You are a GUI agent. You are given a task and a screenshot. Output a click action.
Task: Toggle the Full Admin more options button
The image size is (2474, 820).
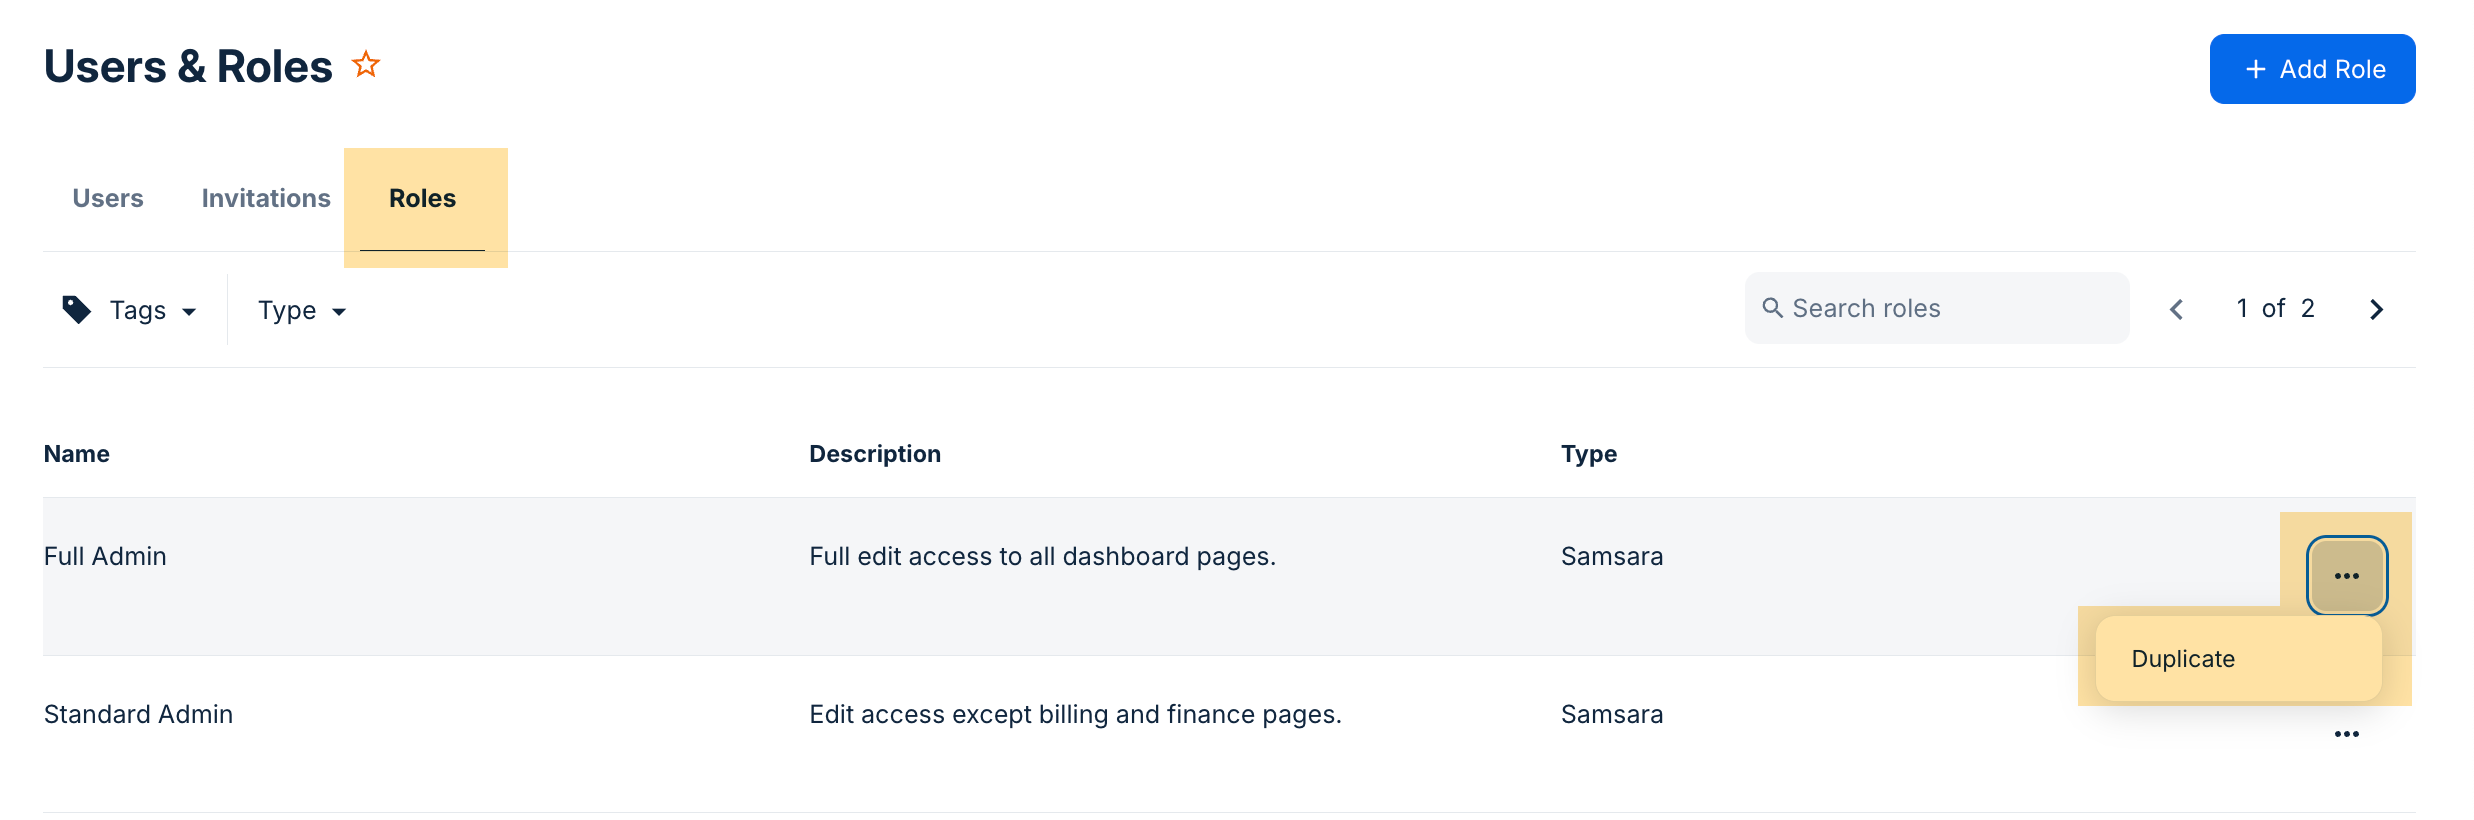[2346, 576]
